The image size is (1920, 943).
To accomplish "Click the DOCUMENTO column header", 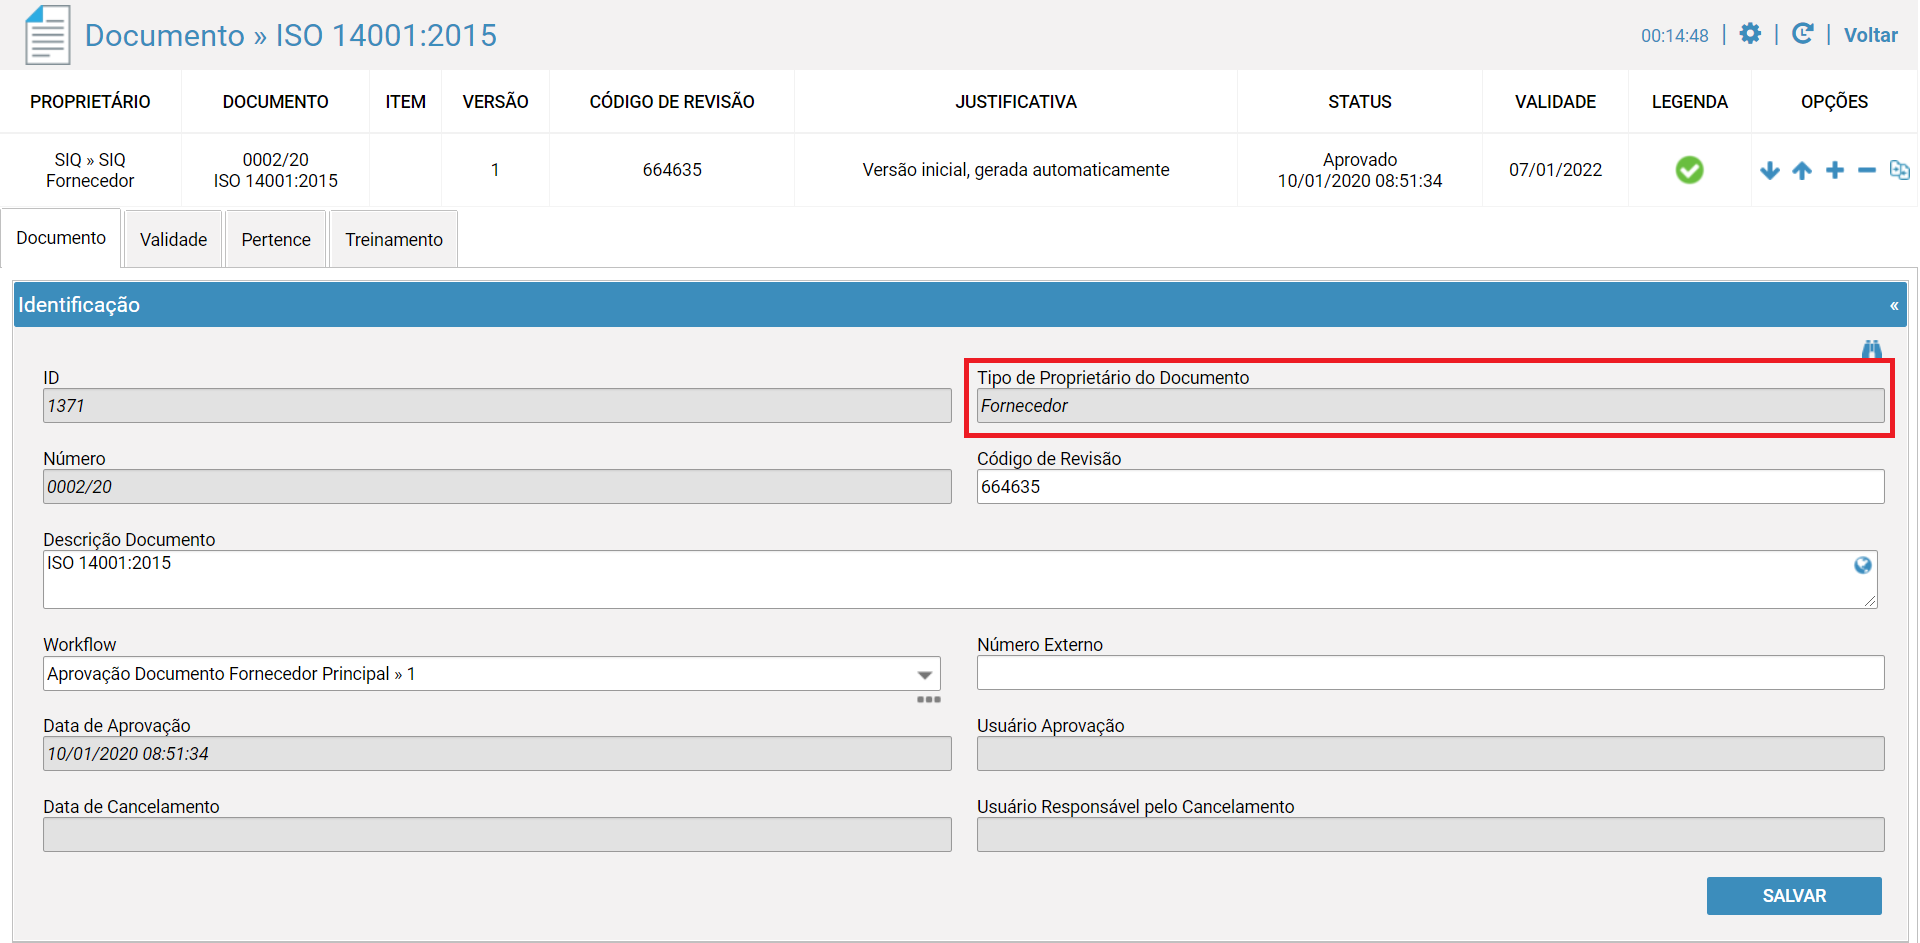I will [275, 102].
